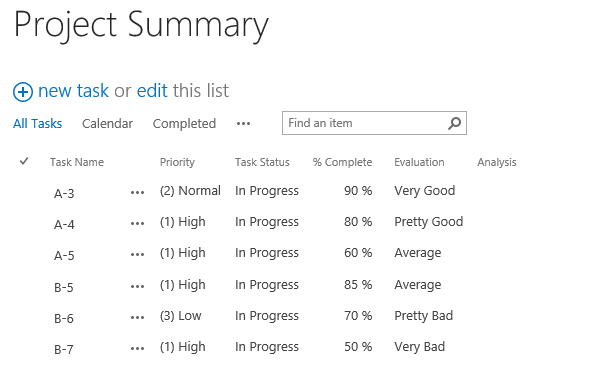
Task: Click the magnifier search icon
Action: [455, 123]
